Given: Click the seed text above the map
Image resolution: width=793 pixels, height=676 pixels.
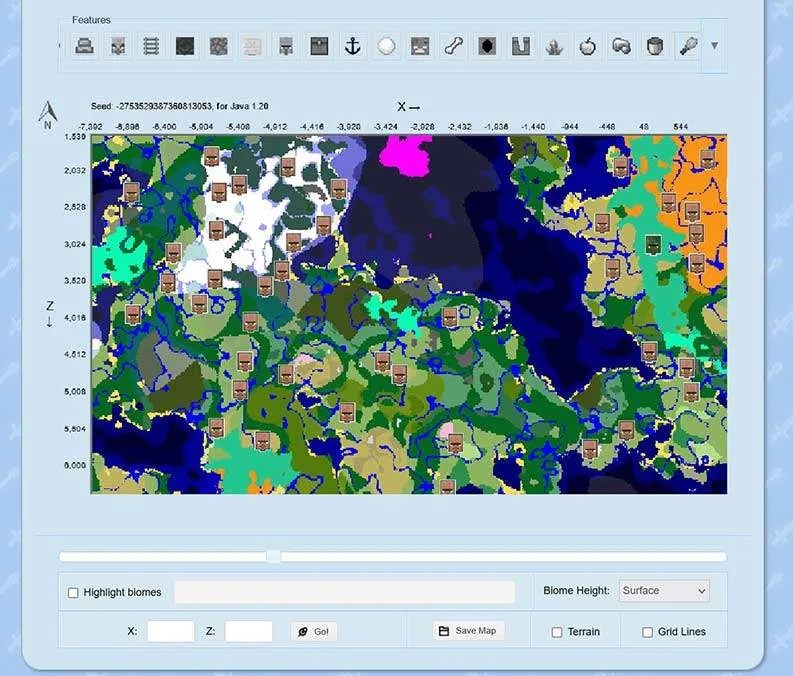Looking at the screenshot, I should 180,106.
